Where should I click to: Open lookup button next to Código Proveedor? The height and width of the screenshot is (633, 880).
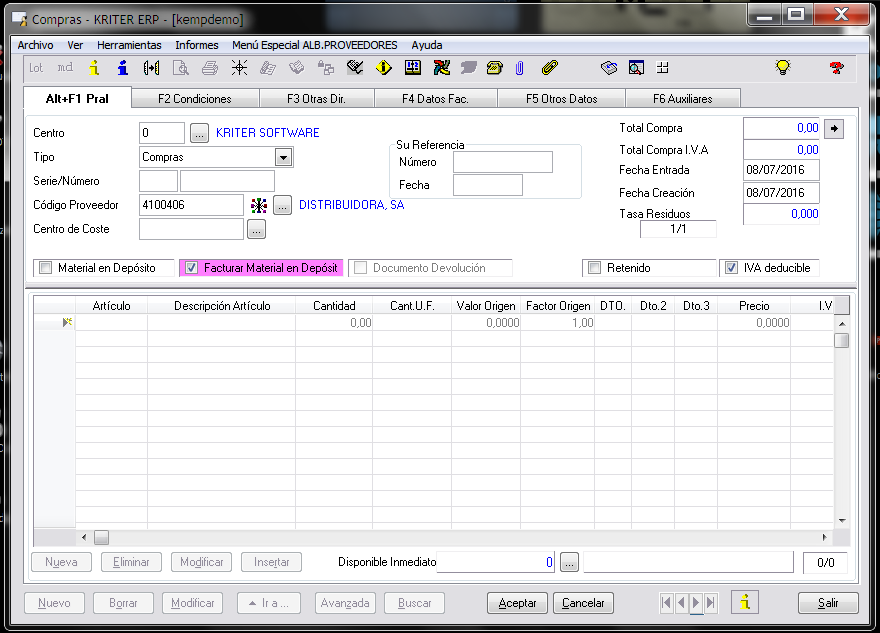click(282, 205)
